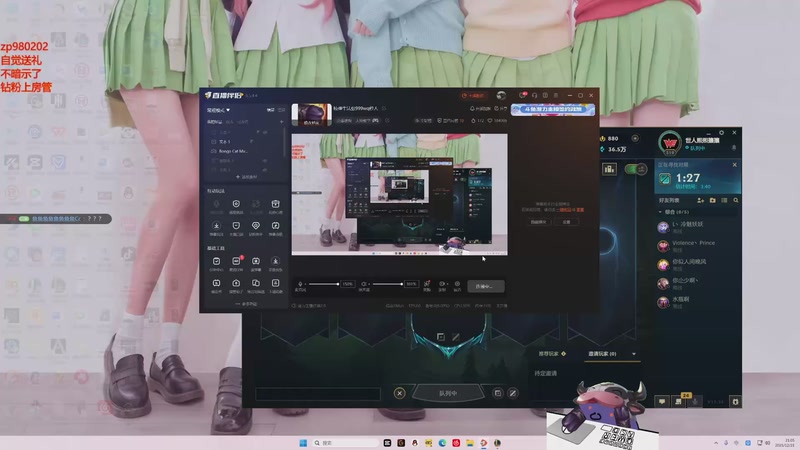This screenshot has height=450, width=800.
Task: Click the list view icon in friends list
Action: coord(724,201)
